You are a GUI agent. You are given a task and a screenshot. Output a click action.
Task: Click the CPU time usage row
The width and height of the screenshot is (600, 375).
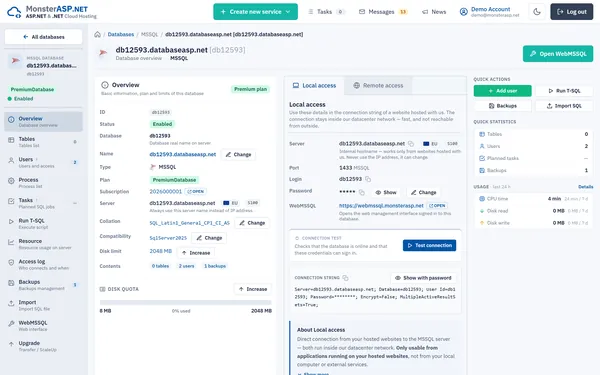click(533, 199)
